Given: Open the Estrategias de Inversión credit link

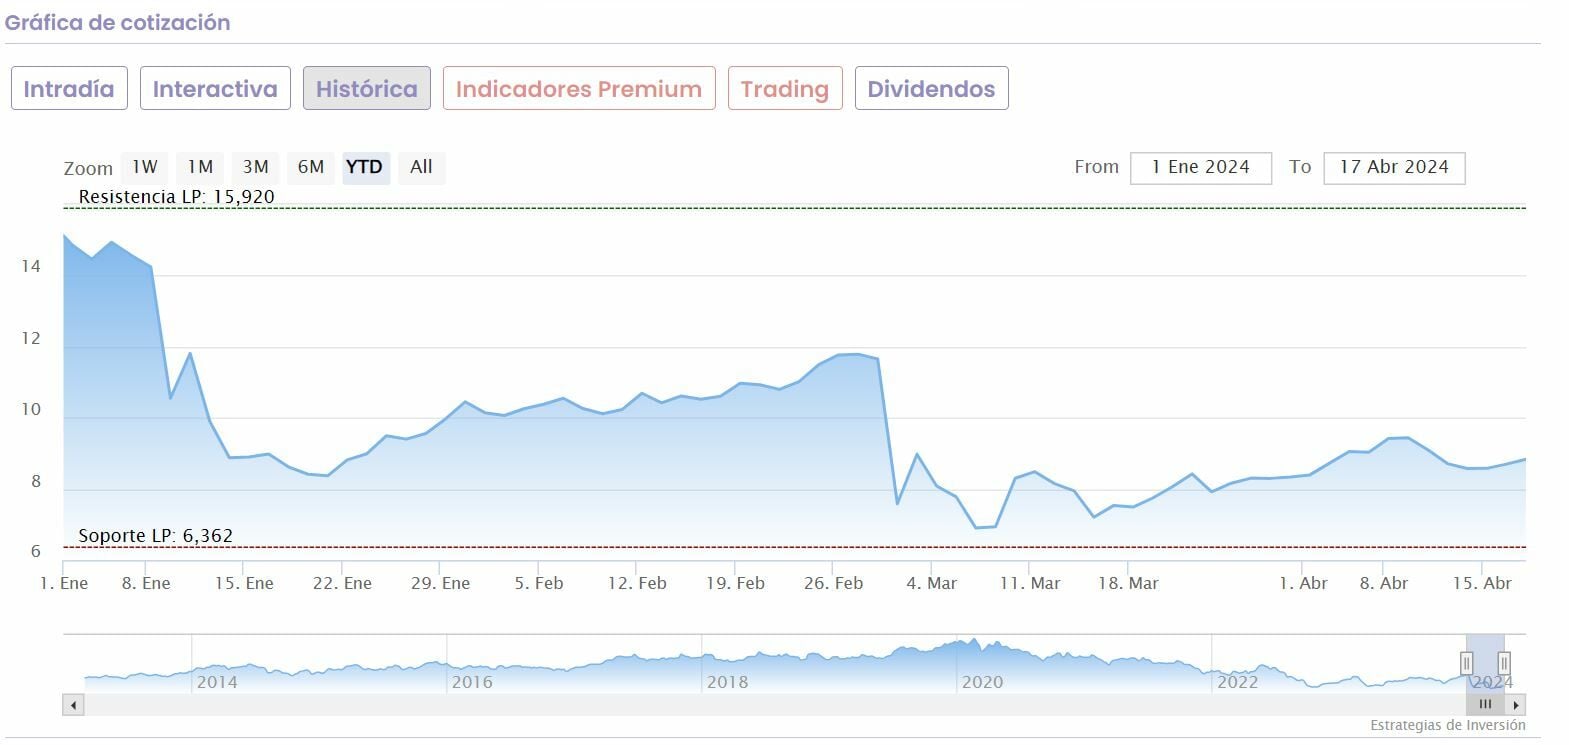Looking at the screenshot, I should pyautogui.click(x=1447, y=725).
